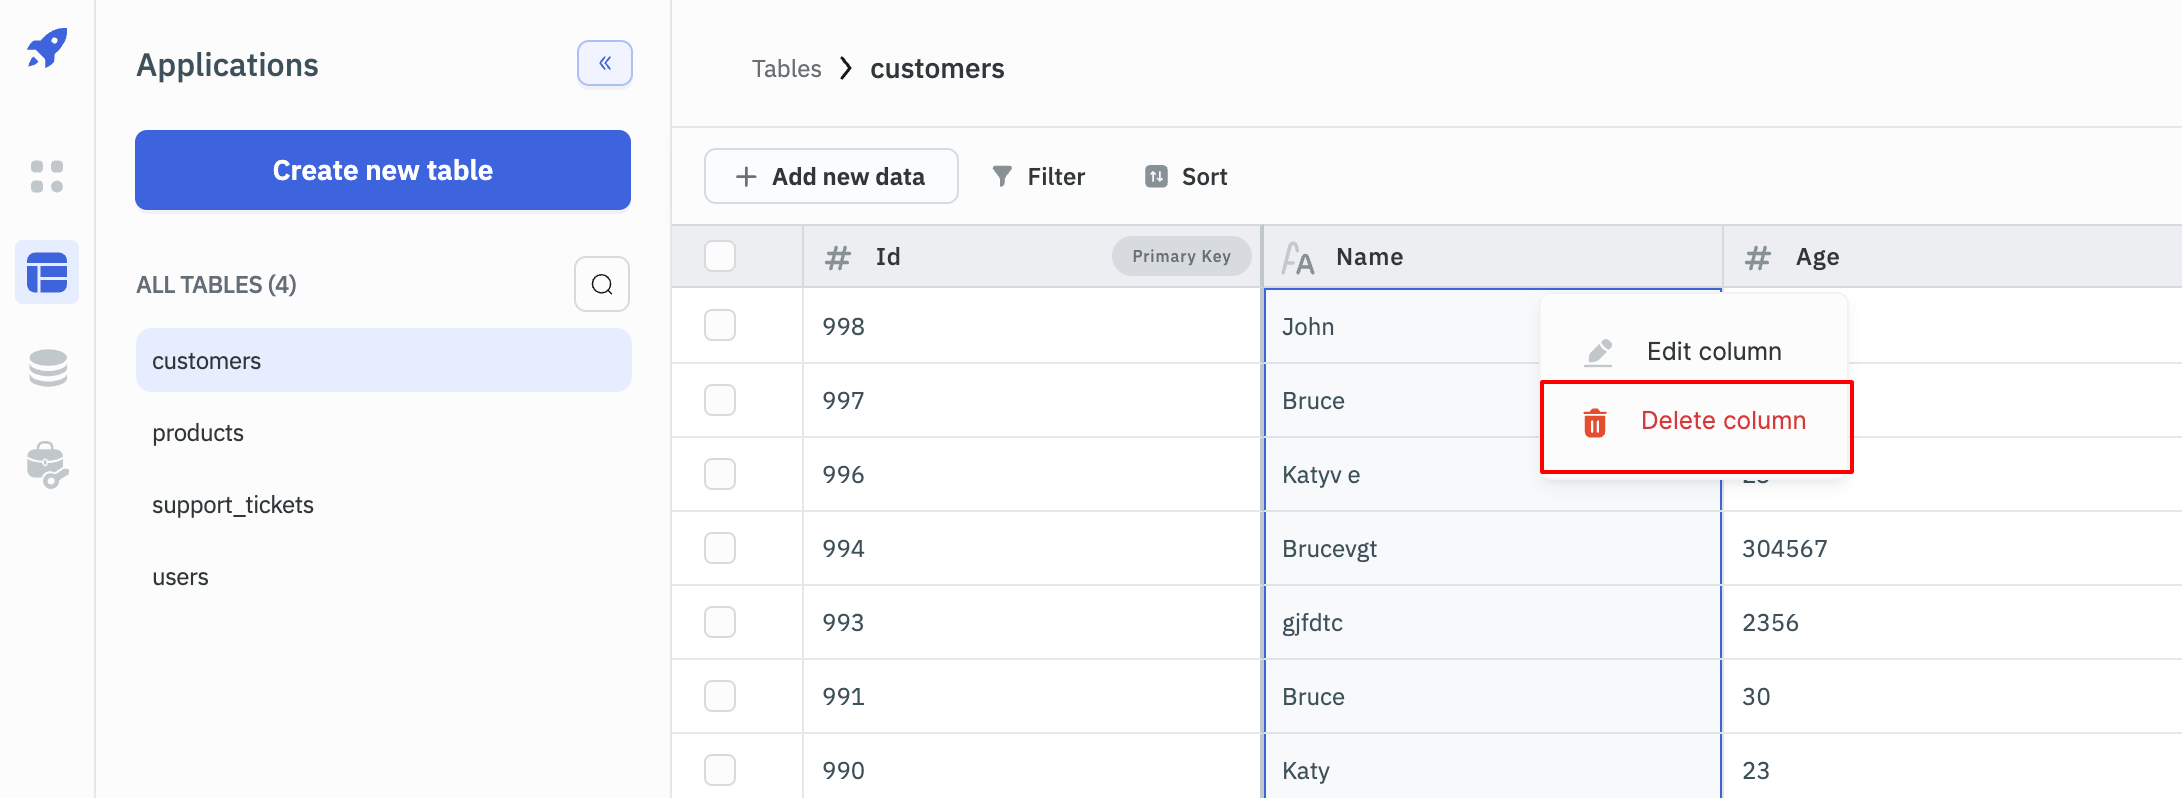Open the database stack icon
The image size is (2182, 798).
tap(47, 368)
